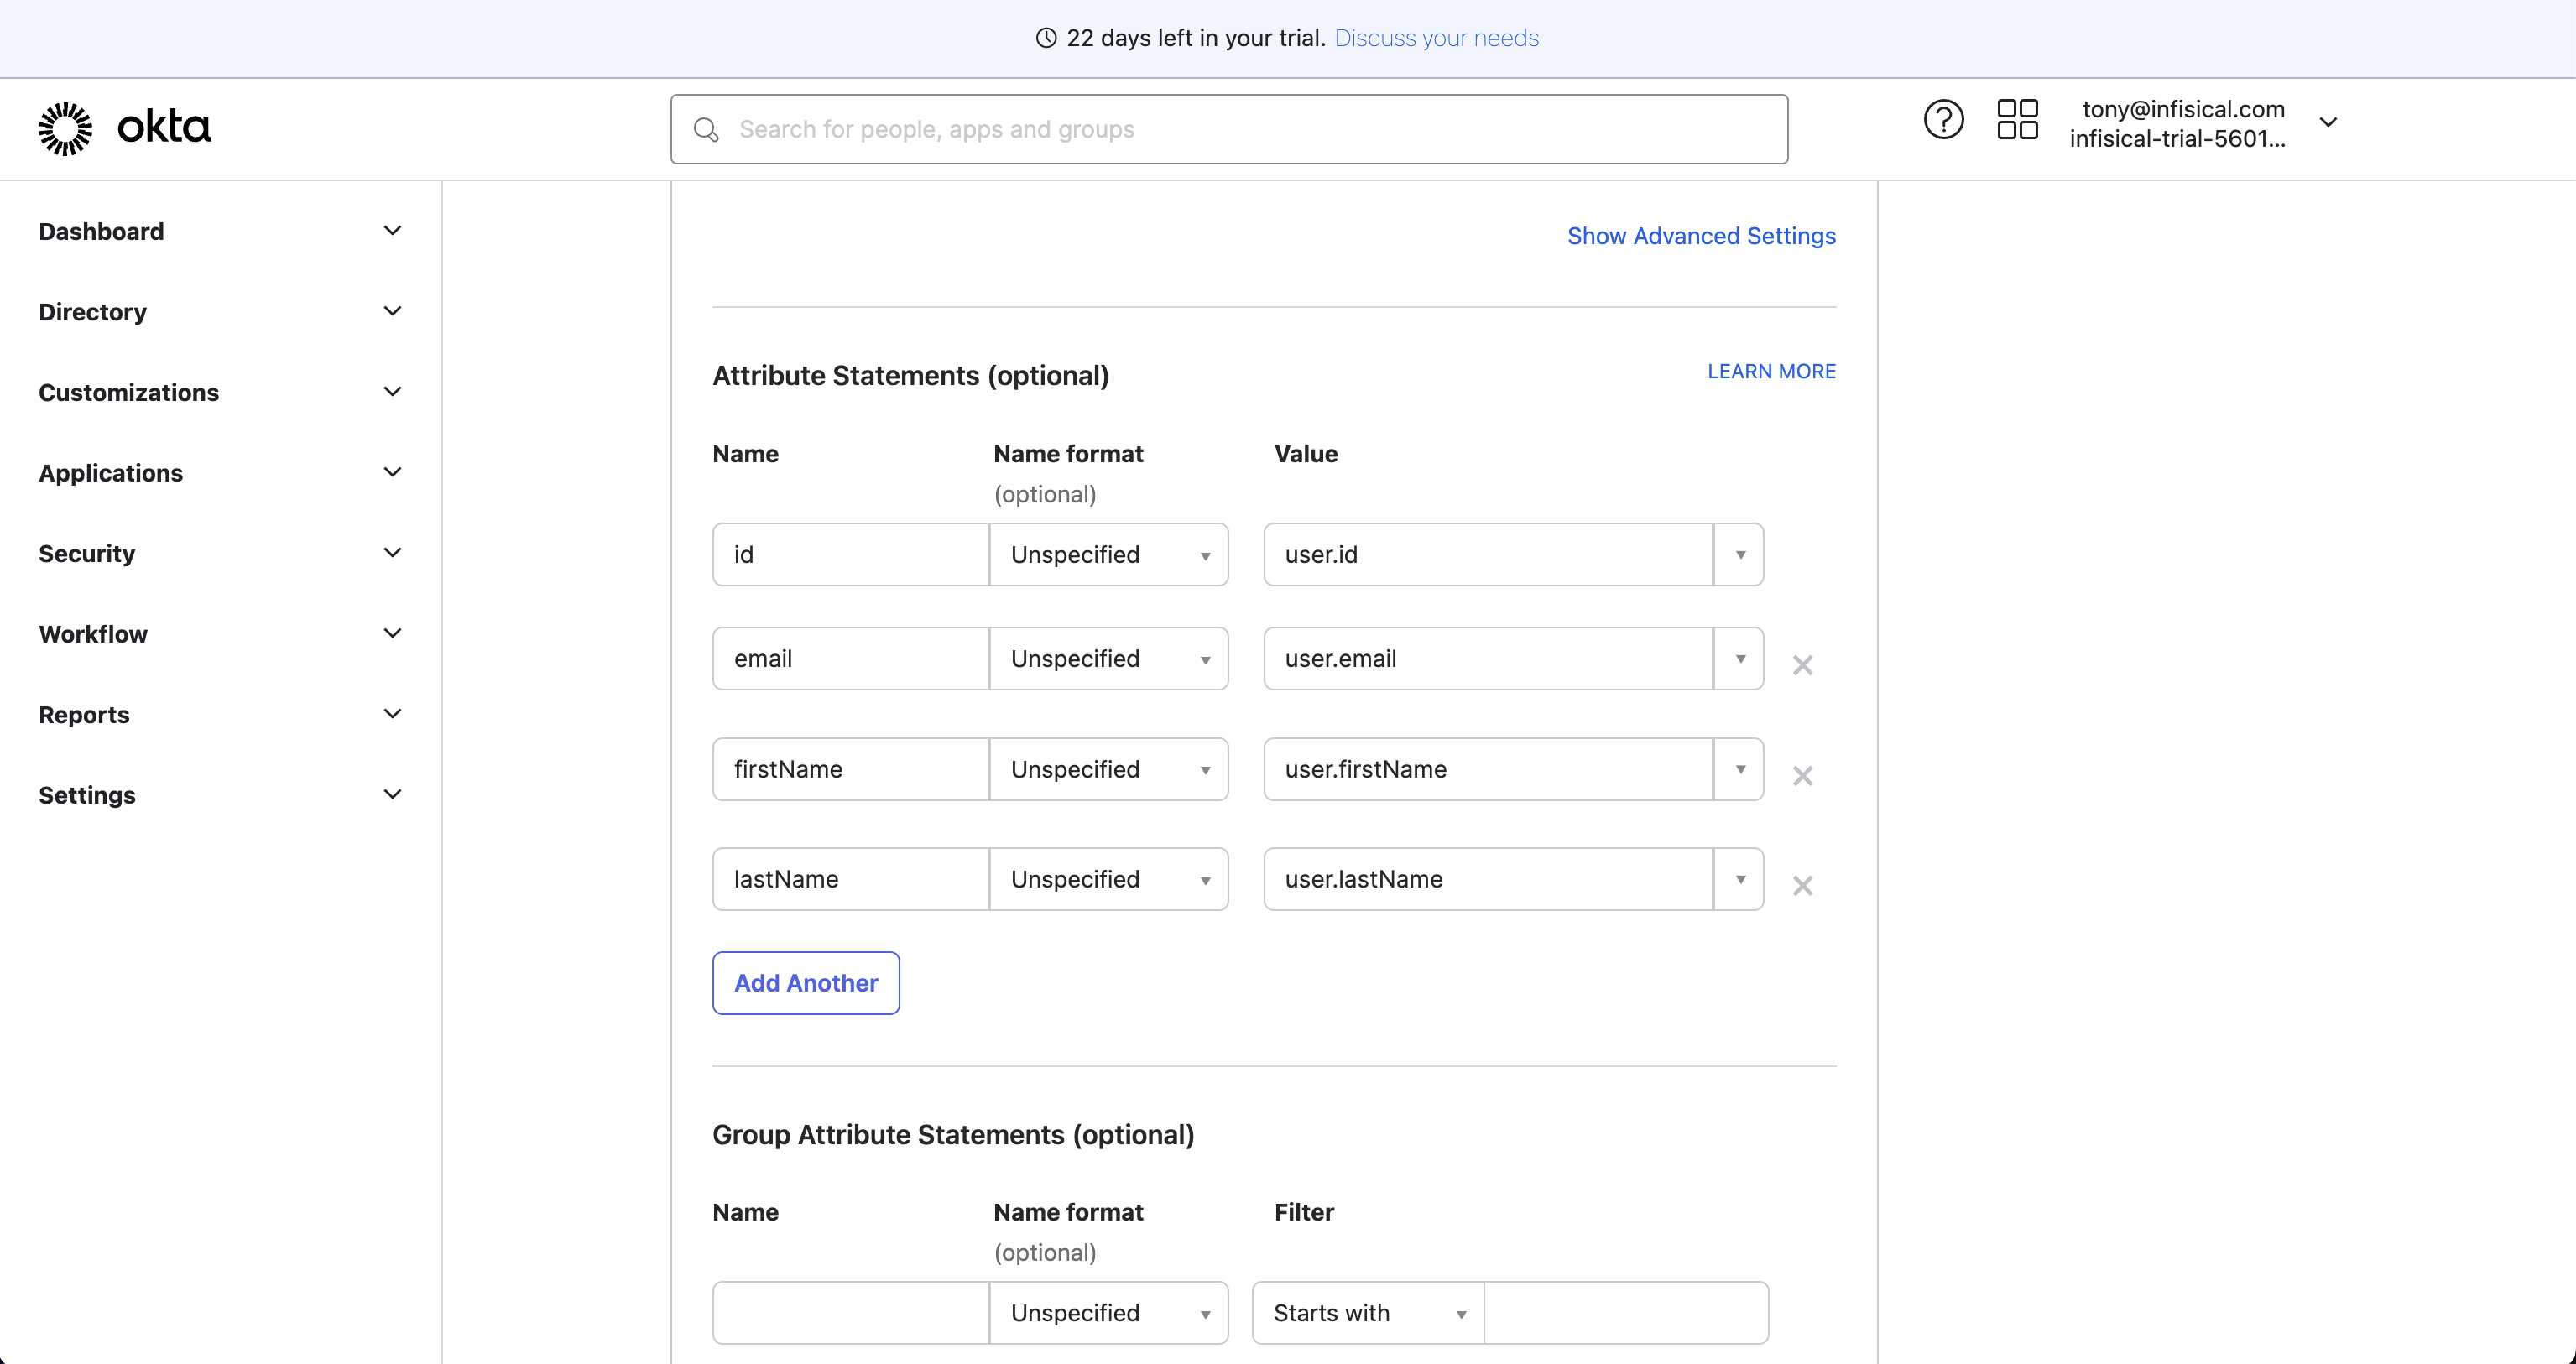Expand the account menu chevron
The width and height of the screenshot is (2576, 1364).
click(2328, 122)
